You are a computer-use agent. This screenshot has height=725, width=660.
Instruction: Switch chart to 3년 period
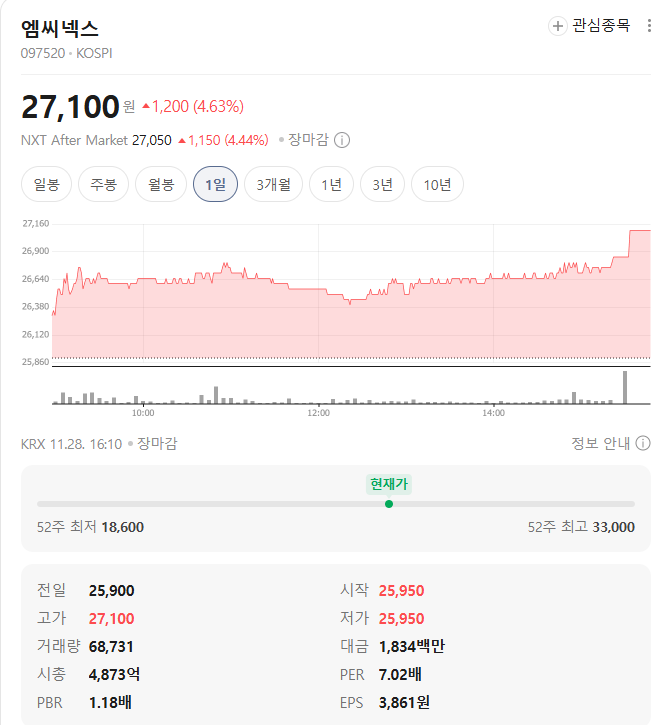click(x=382, y=184)
